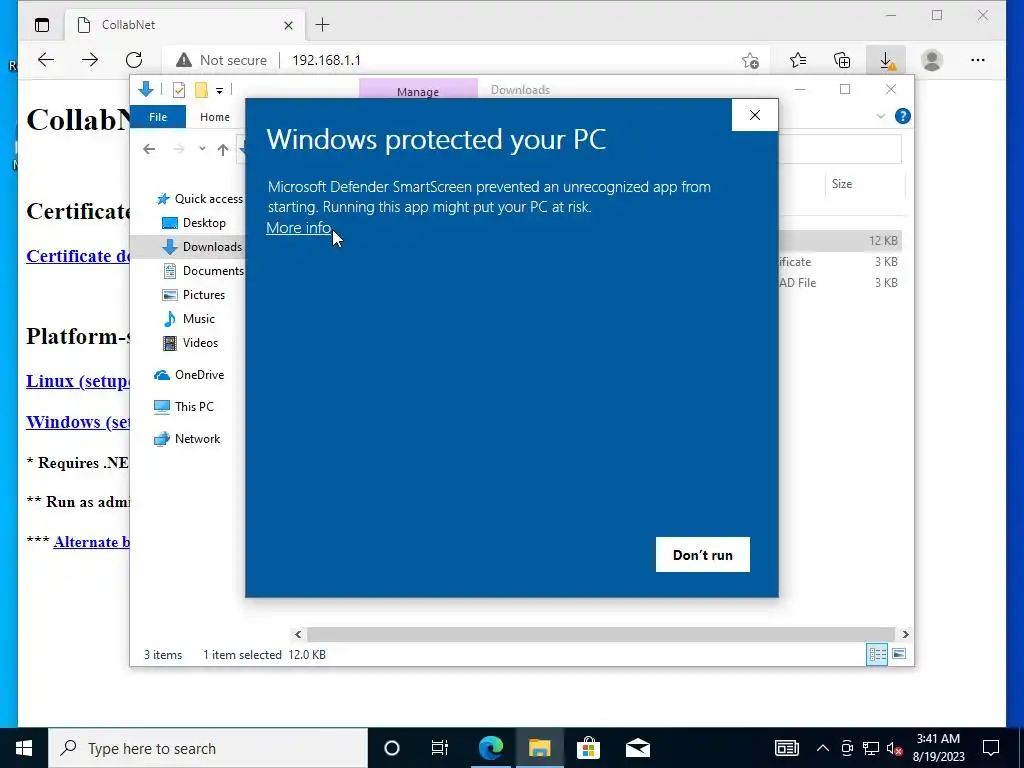Open the More info link in SmartScreen

298,228
